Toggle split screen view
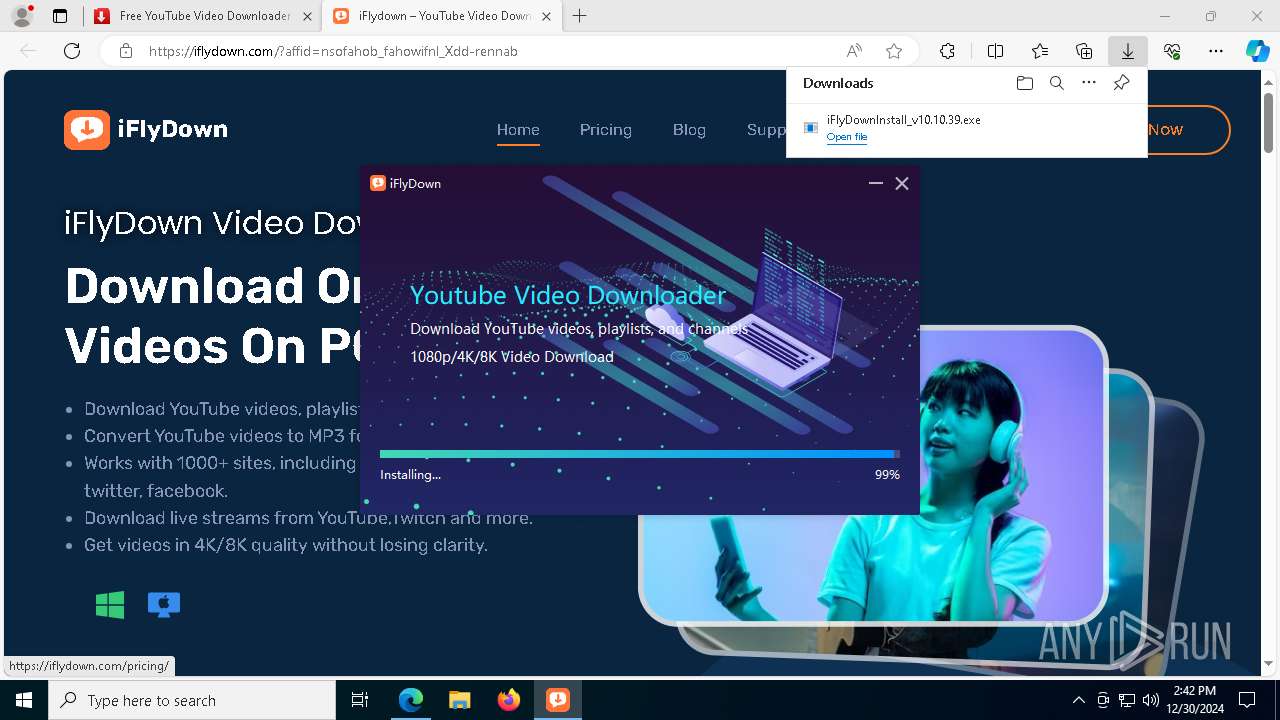1280x720 pixels. [995, 51]
